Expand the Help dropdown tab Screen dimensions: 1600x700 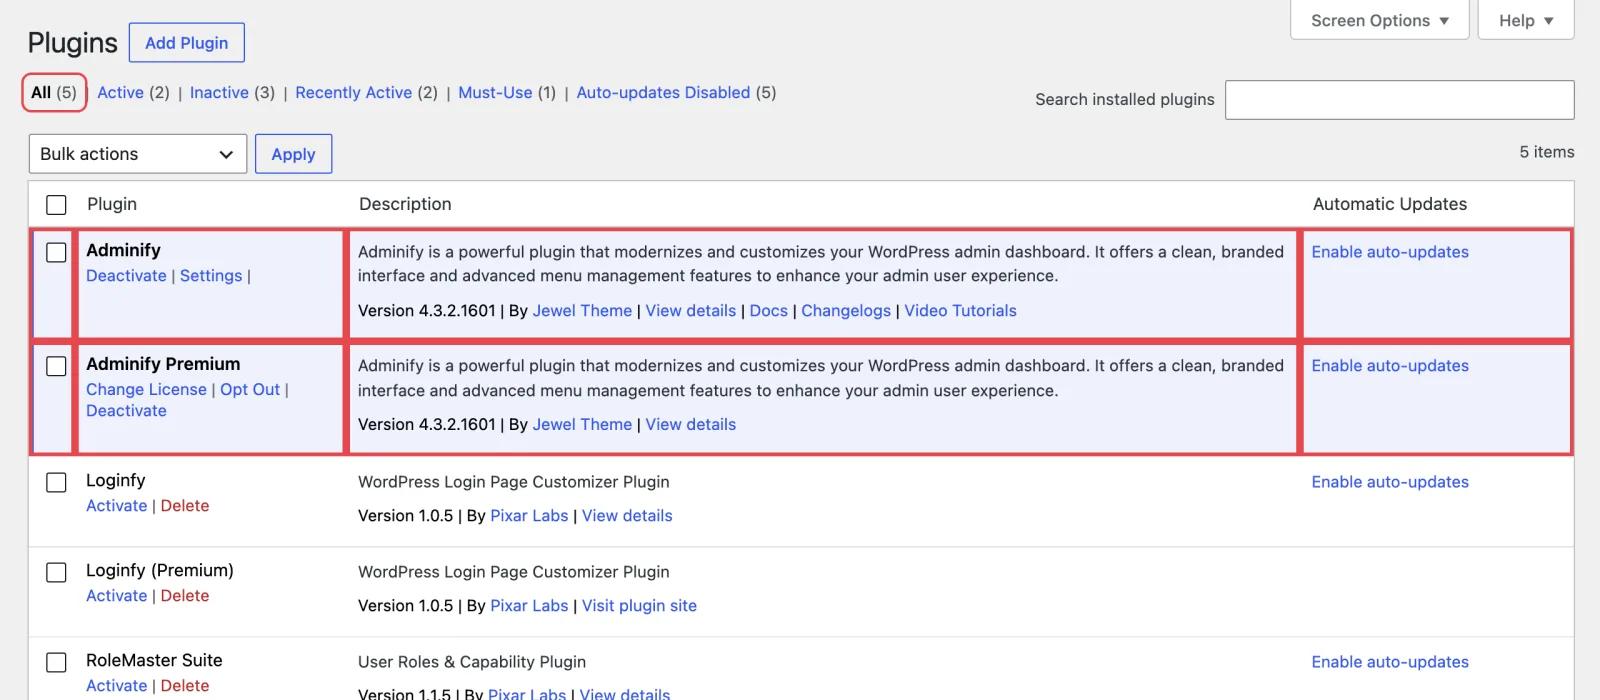click(x=1526, y=20)
